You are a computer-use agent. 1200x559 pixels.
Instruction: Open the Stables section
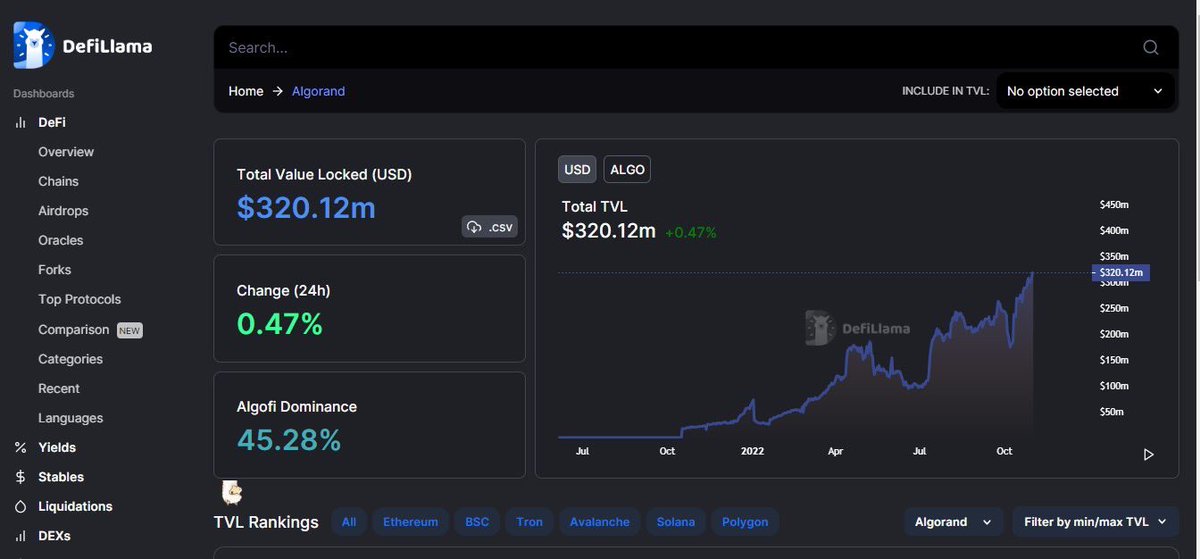click(61, 477)
